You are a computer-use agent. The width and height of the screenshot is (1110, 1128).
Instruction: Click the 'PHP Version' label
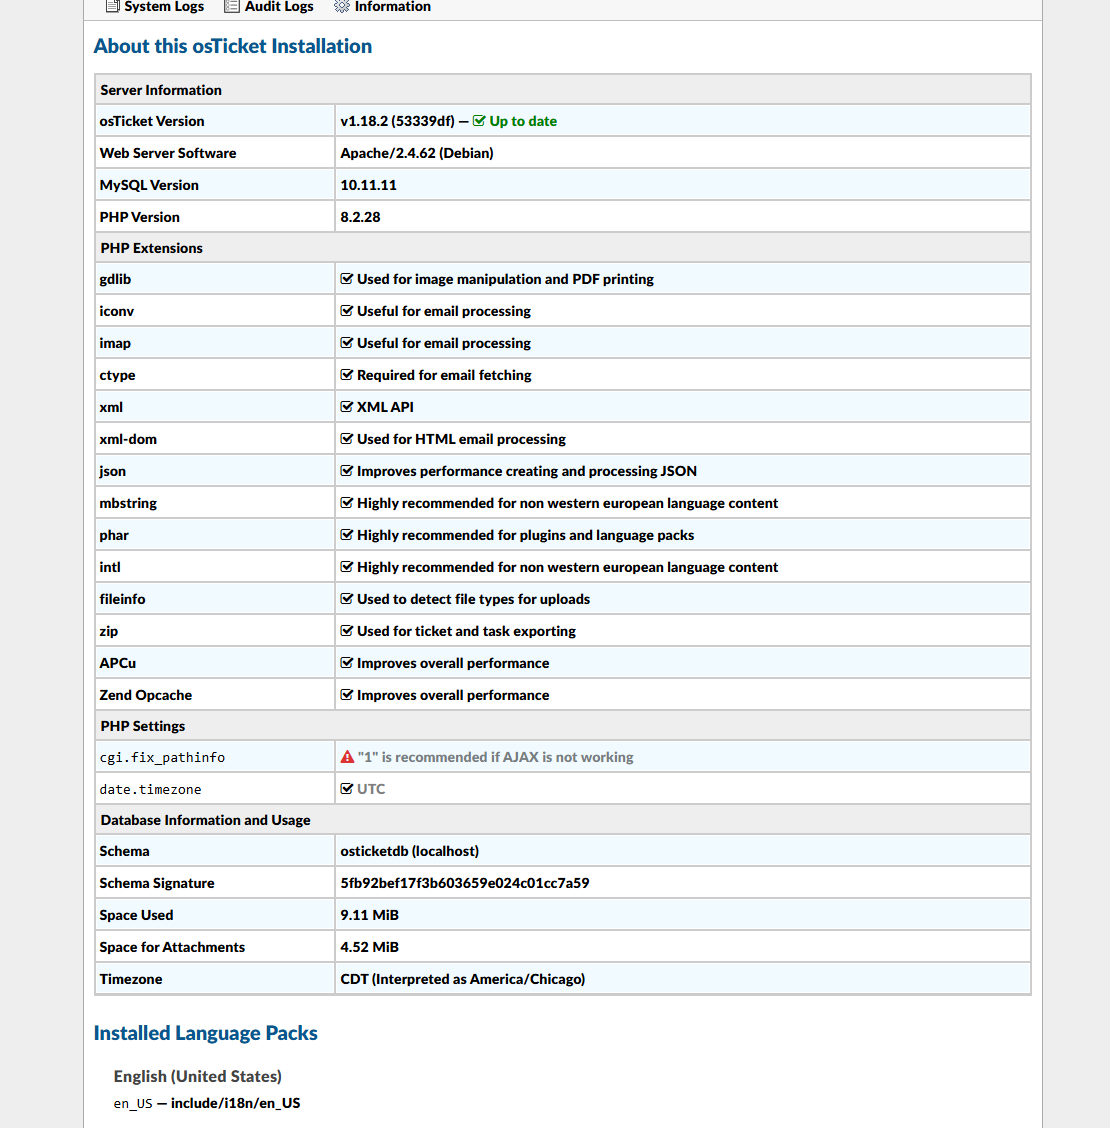[140, 217]
